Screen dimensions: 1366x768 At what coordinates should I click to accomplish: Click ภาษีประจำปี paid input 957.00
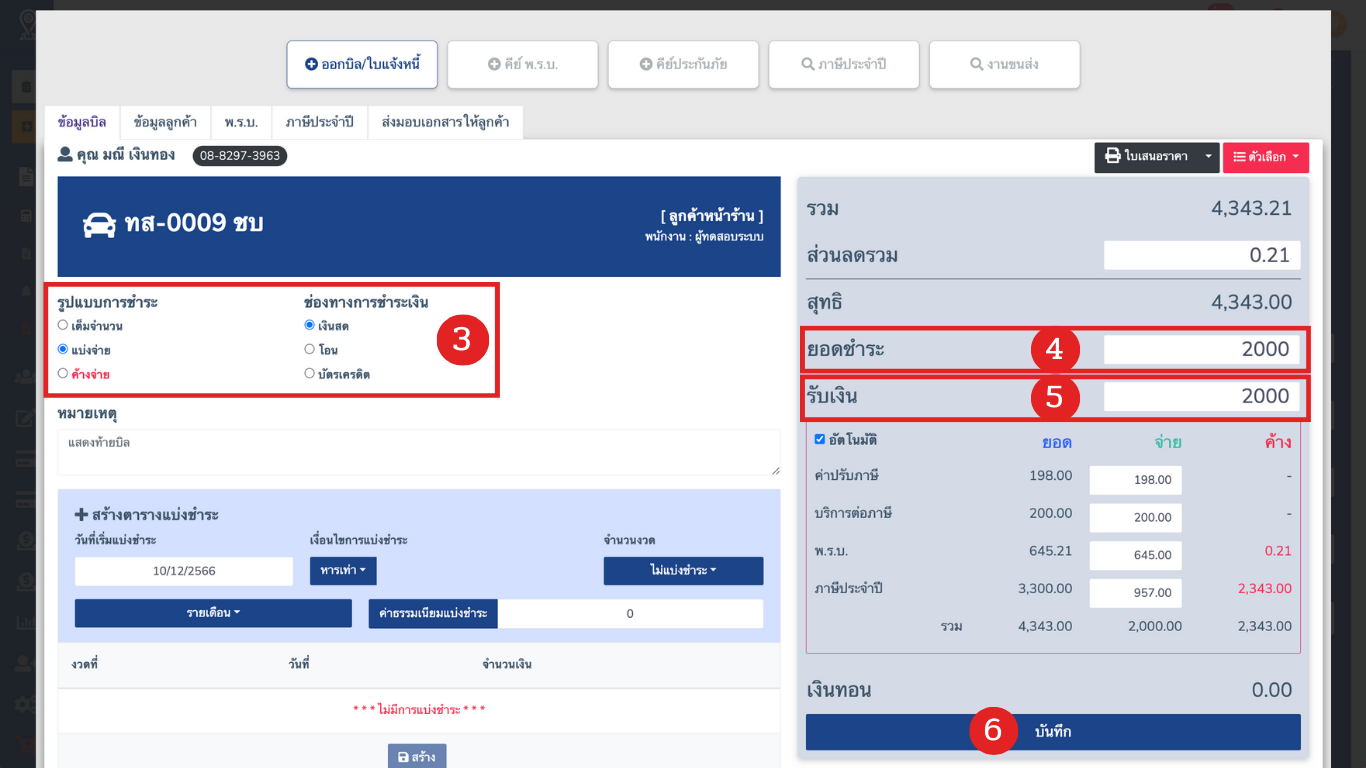[x=1135, y=593]
